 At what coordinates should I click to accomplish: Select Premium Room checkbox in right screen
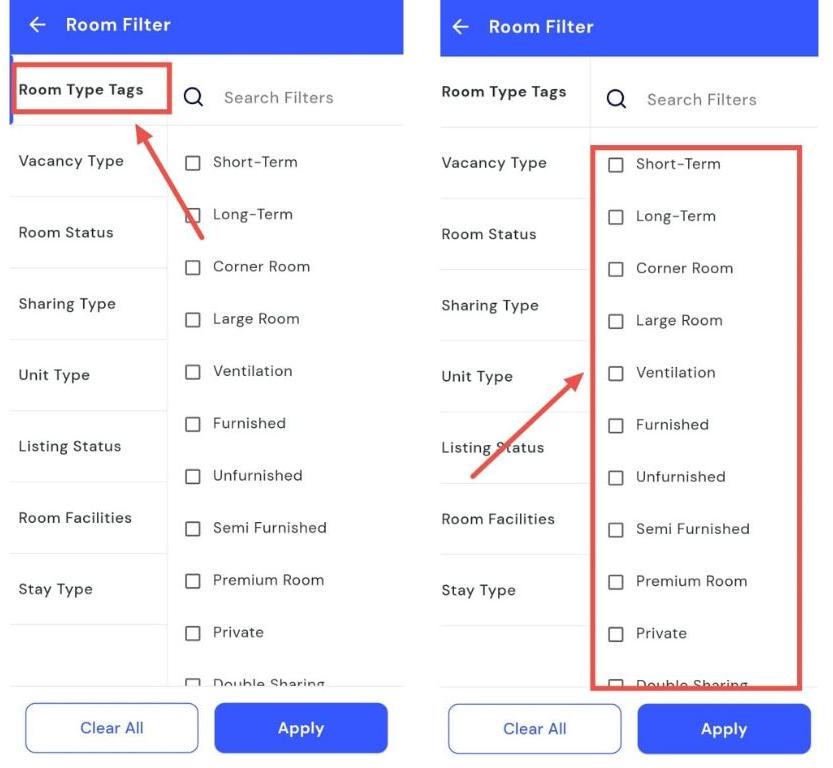[616, 582]
